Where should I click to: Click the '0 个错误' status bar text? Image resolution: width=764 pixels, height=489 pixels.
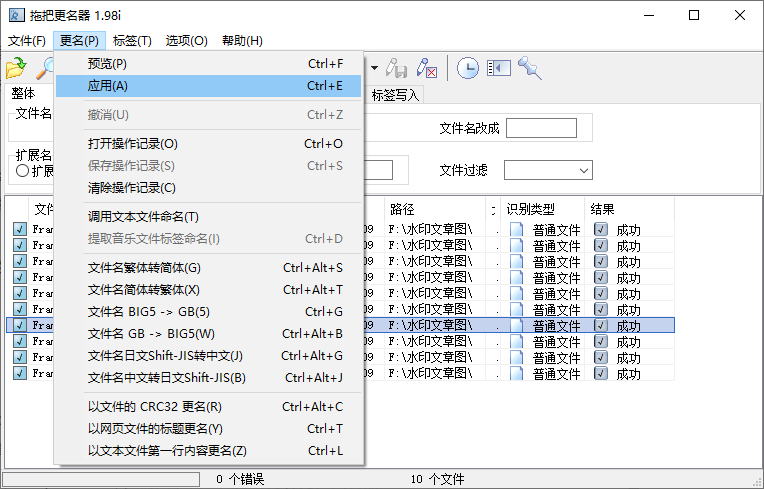click(240, 479)
